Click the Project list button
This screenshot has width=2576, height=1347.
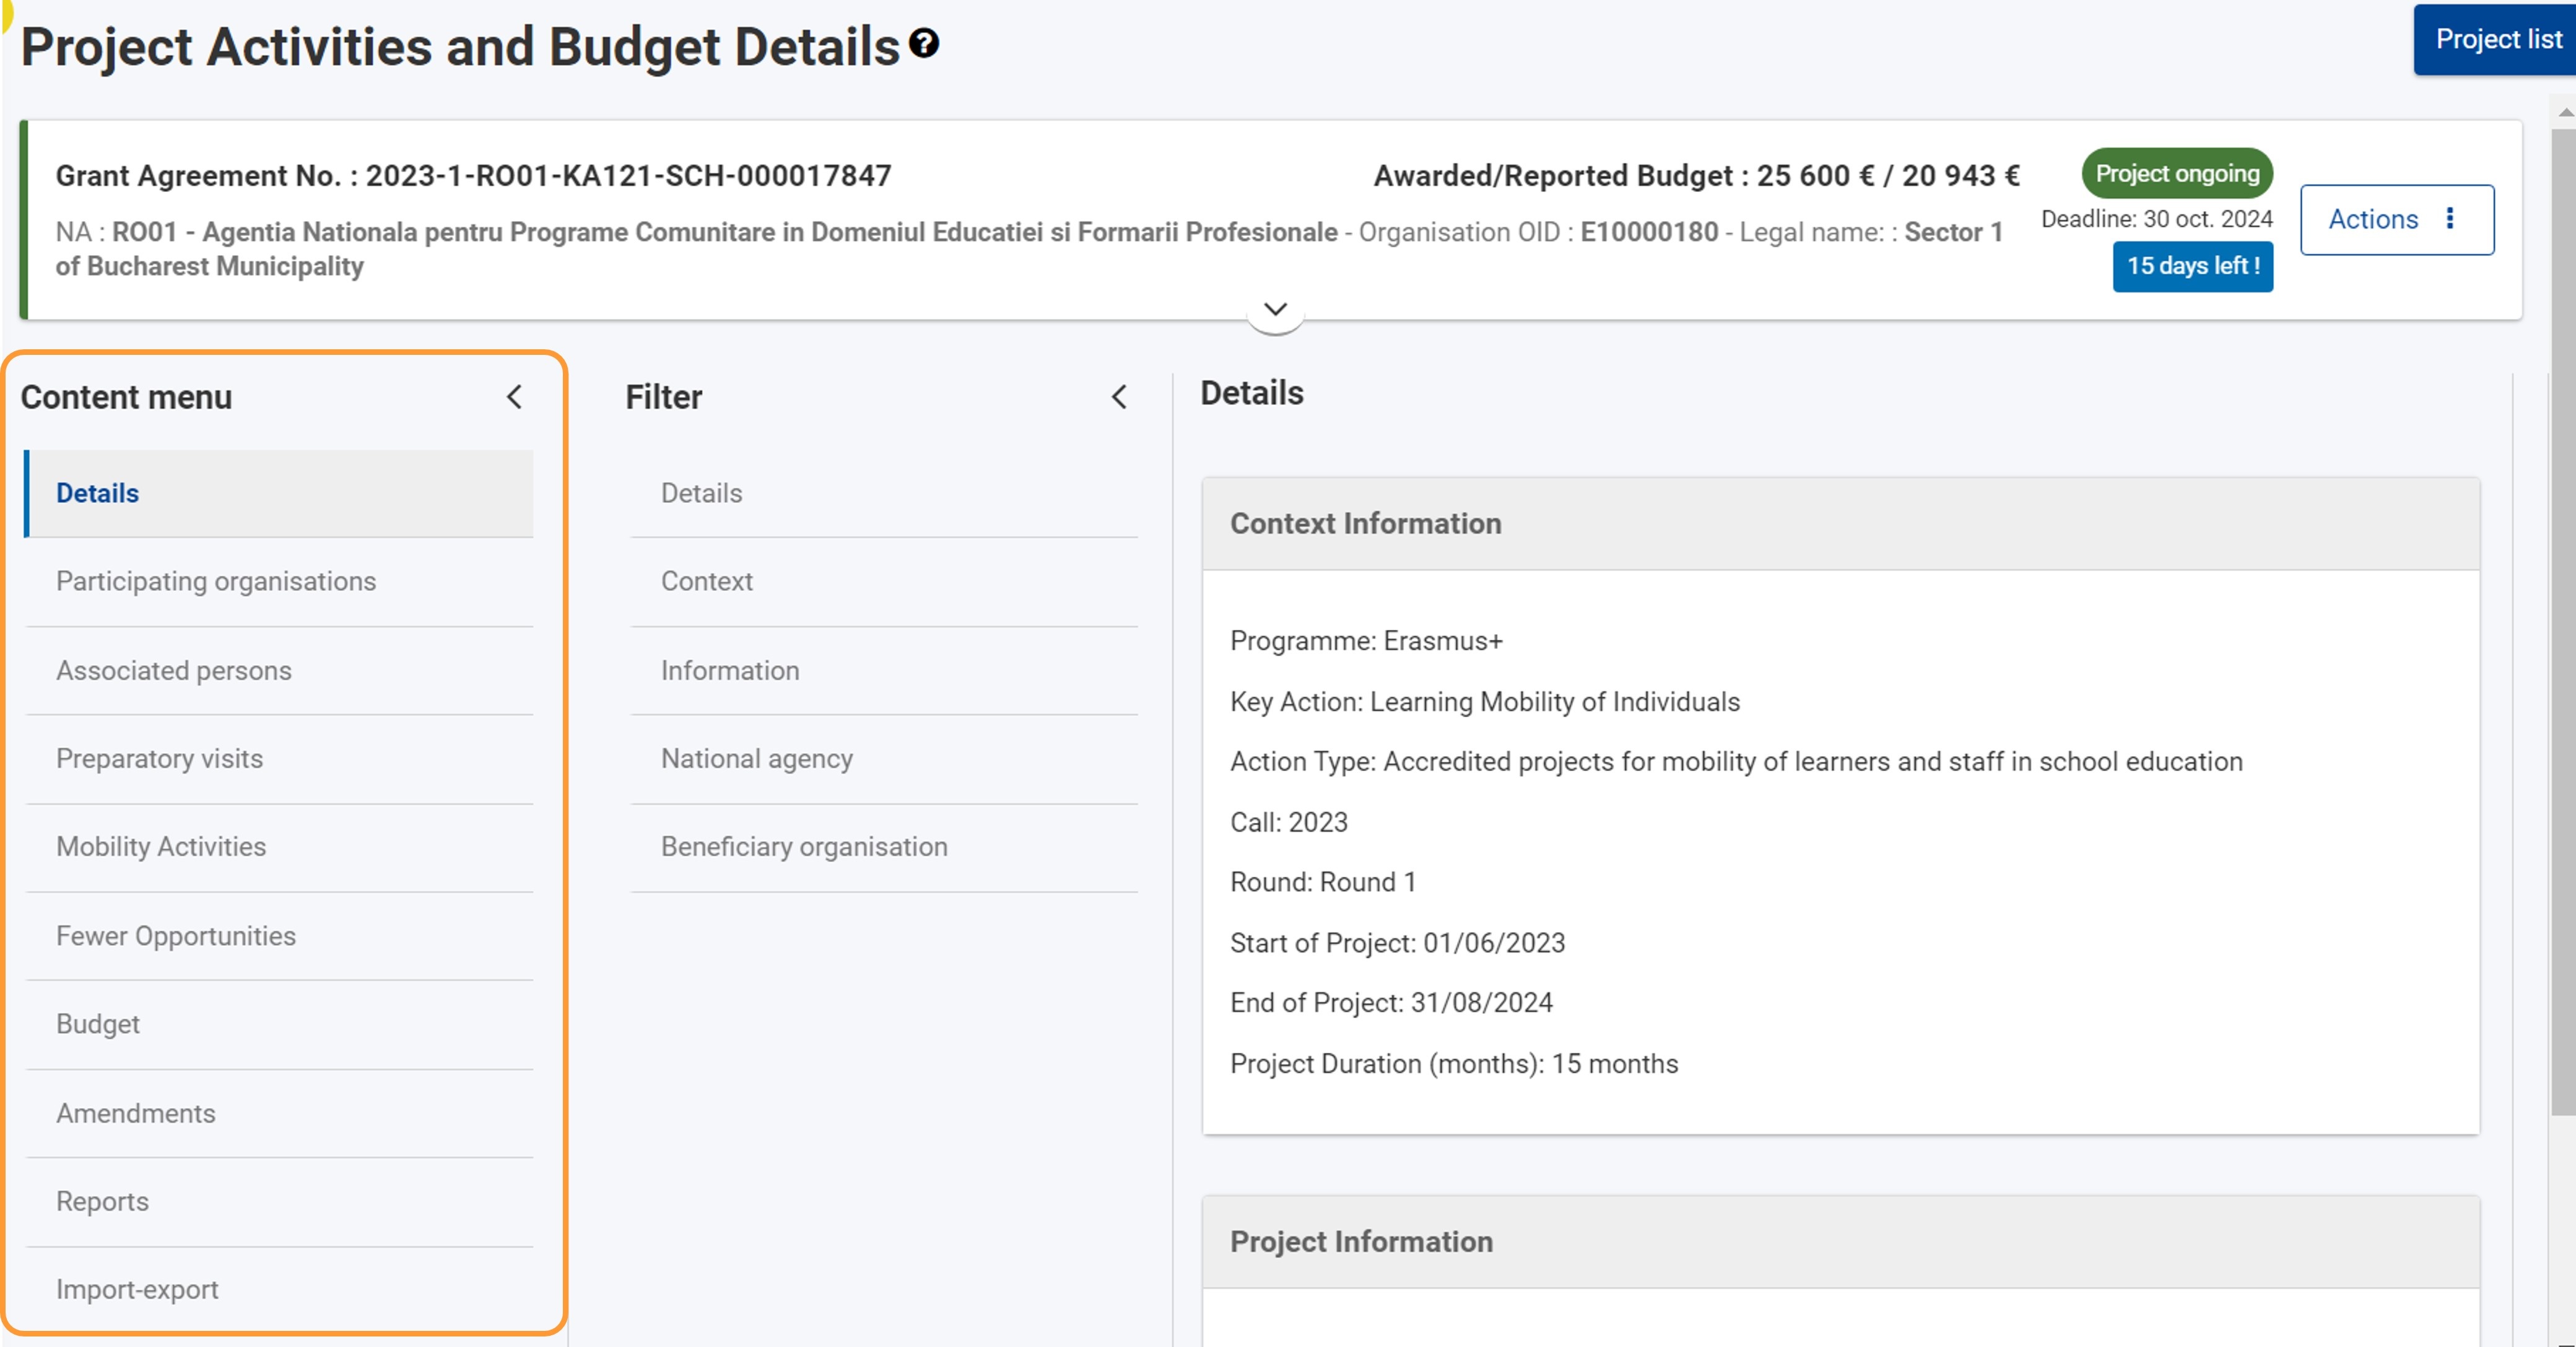(2497, 39)
